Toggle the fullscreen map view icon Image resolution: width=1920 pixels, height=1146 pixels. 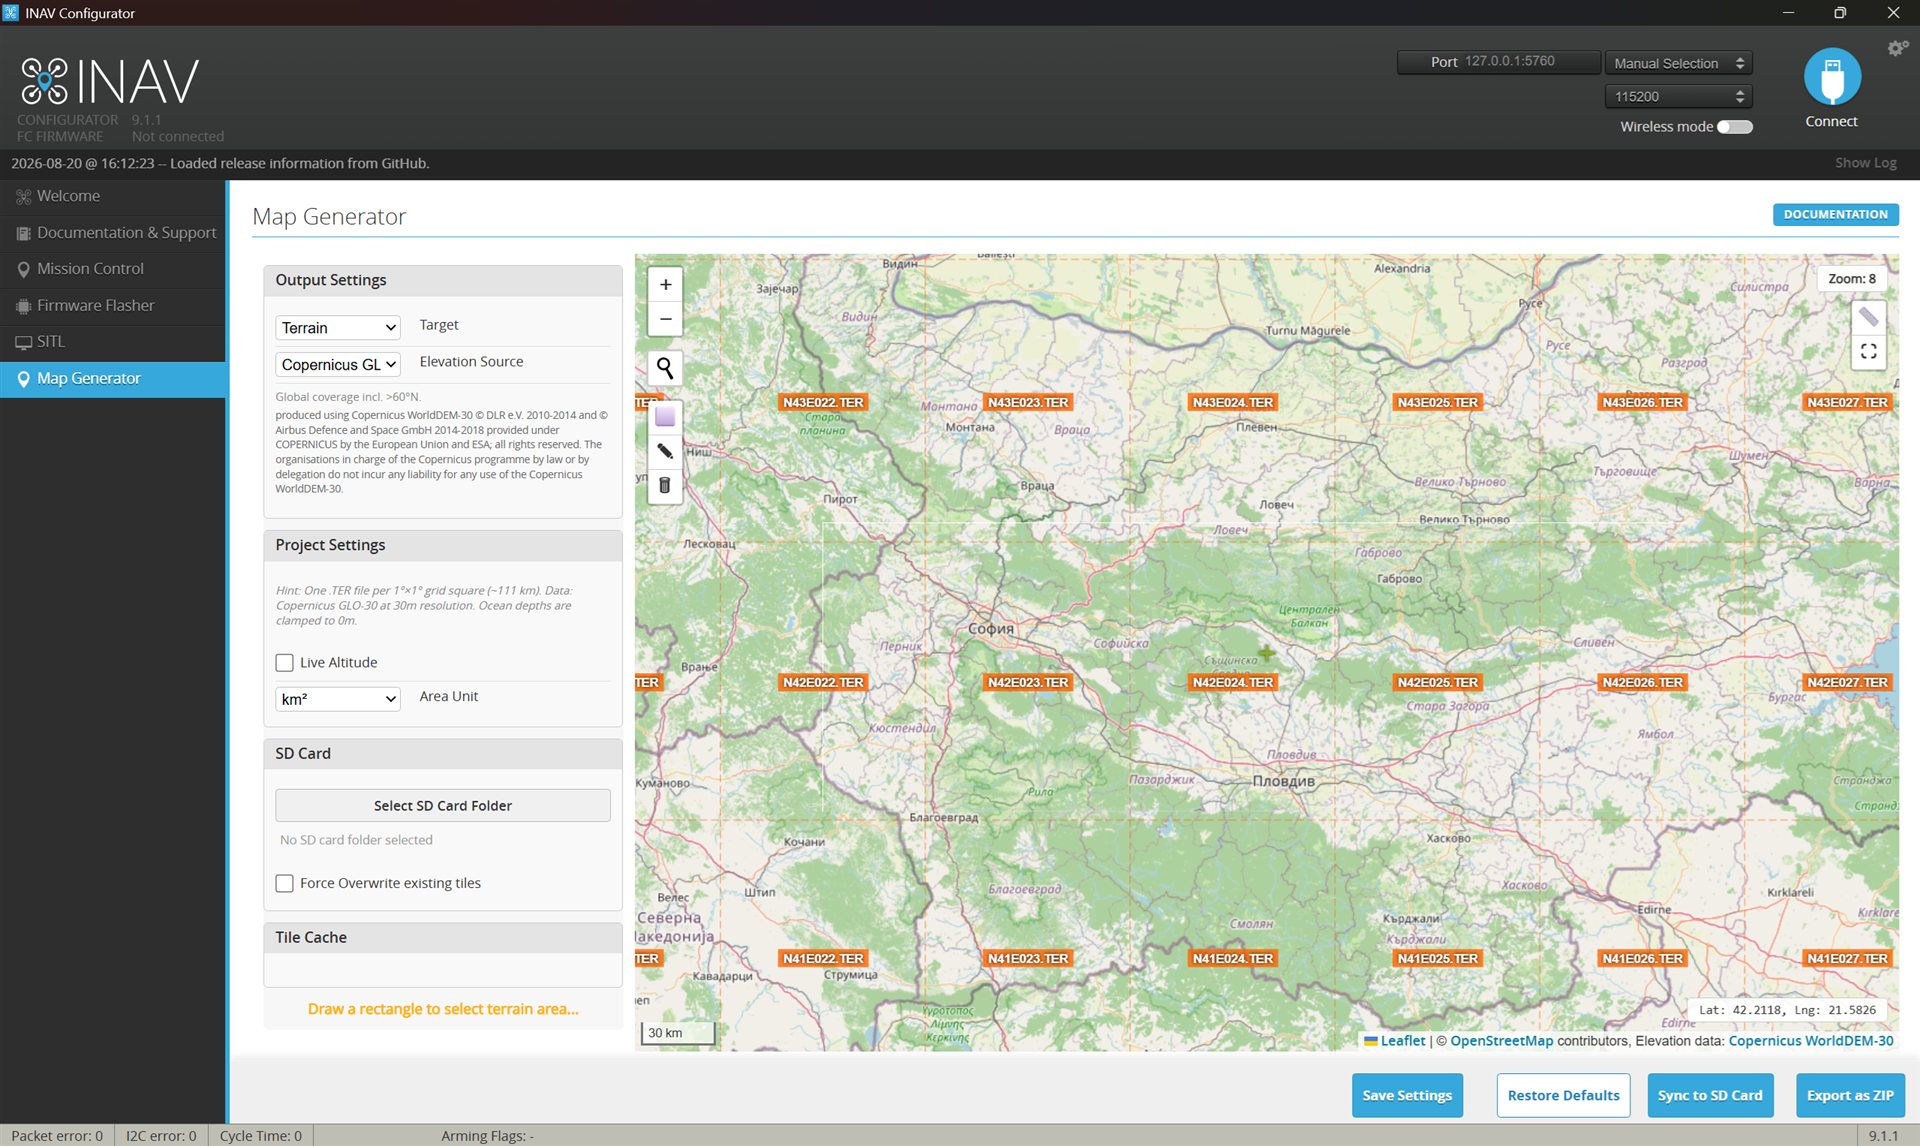(x=1868, y=352)
